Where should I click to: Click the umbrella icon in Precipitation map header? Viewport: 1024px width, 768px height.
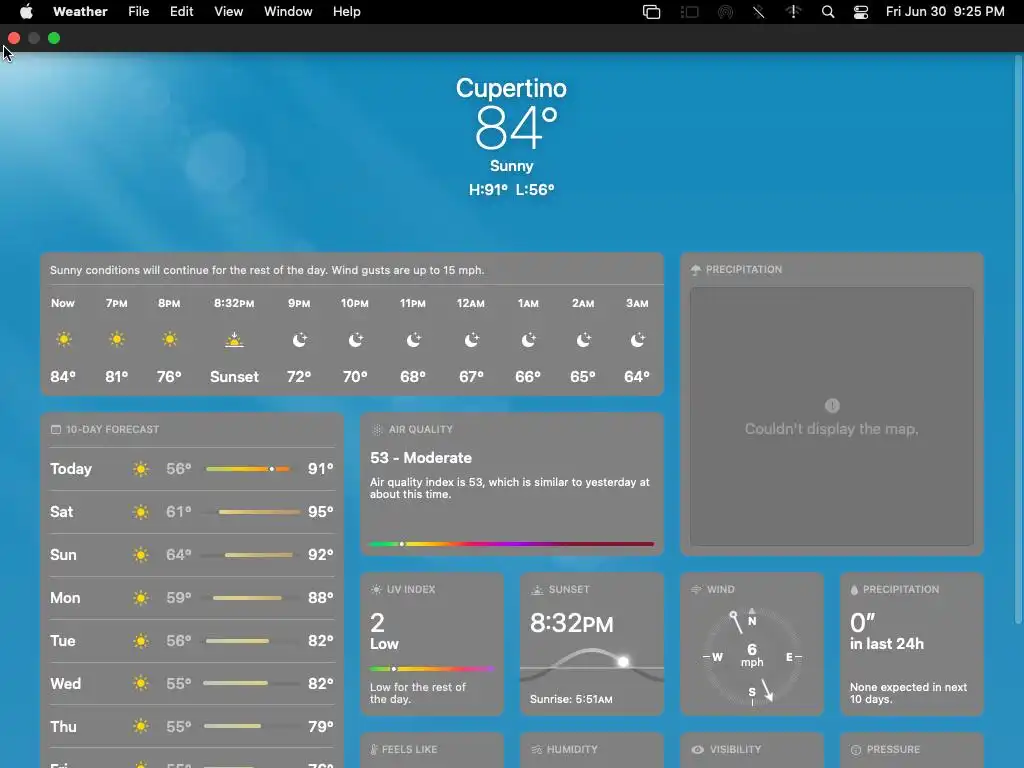[x=696, y=270]
